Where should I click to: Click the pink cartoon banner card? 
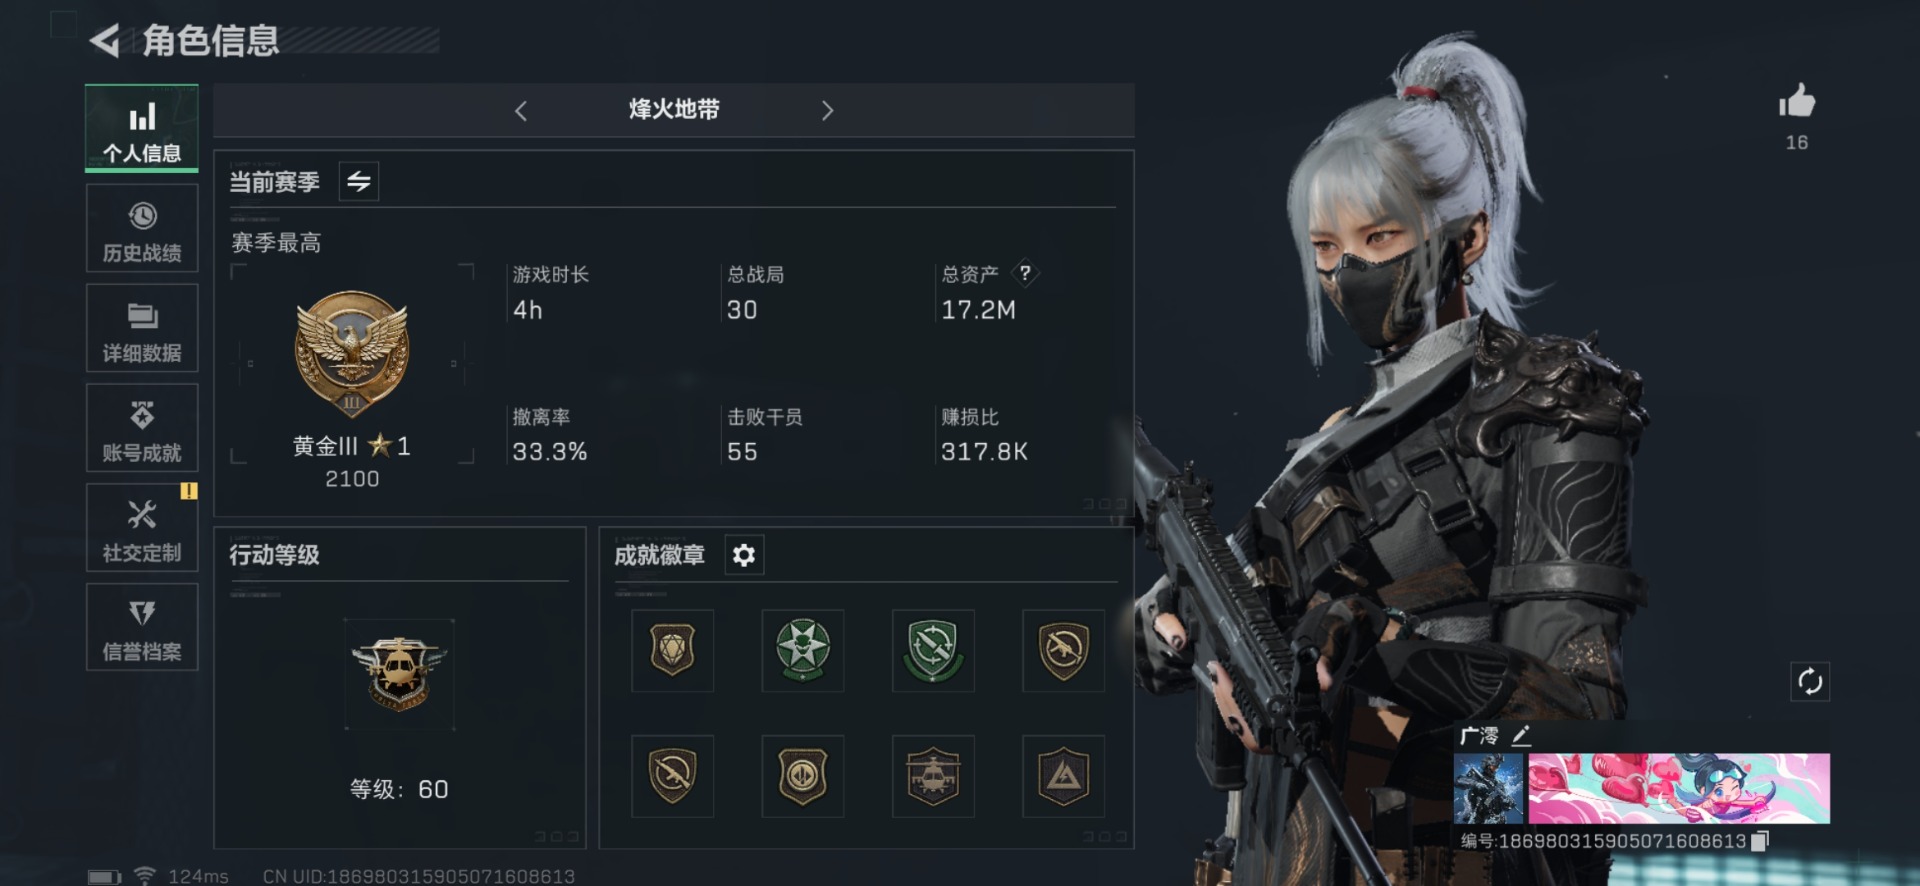coord(1679,789)
